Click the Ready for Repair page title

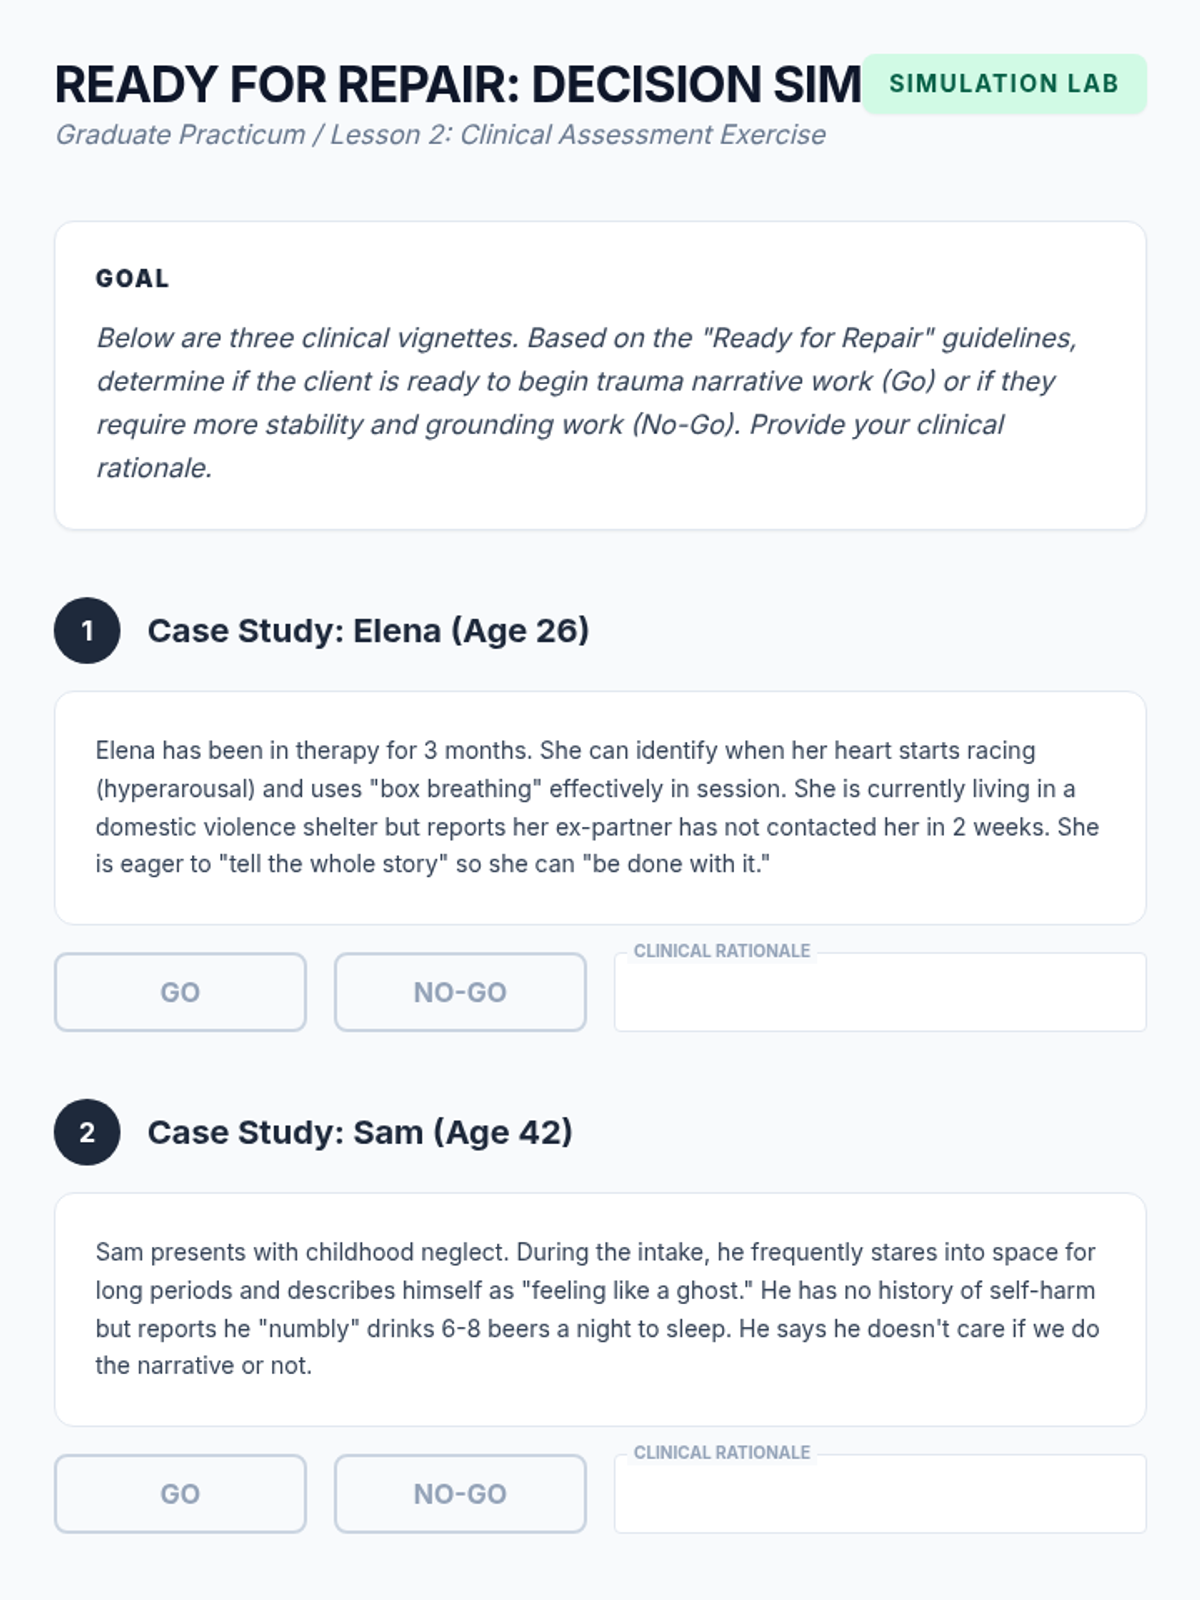457,85
